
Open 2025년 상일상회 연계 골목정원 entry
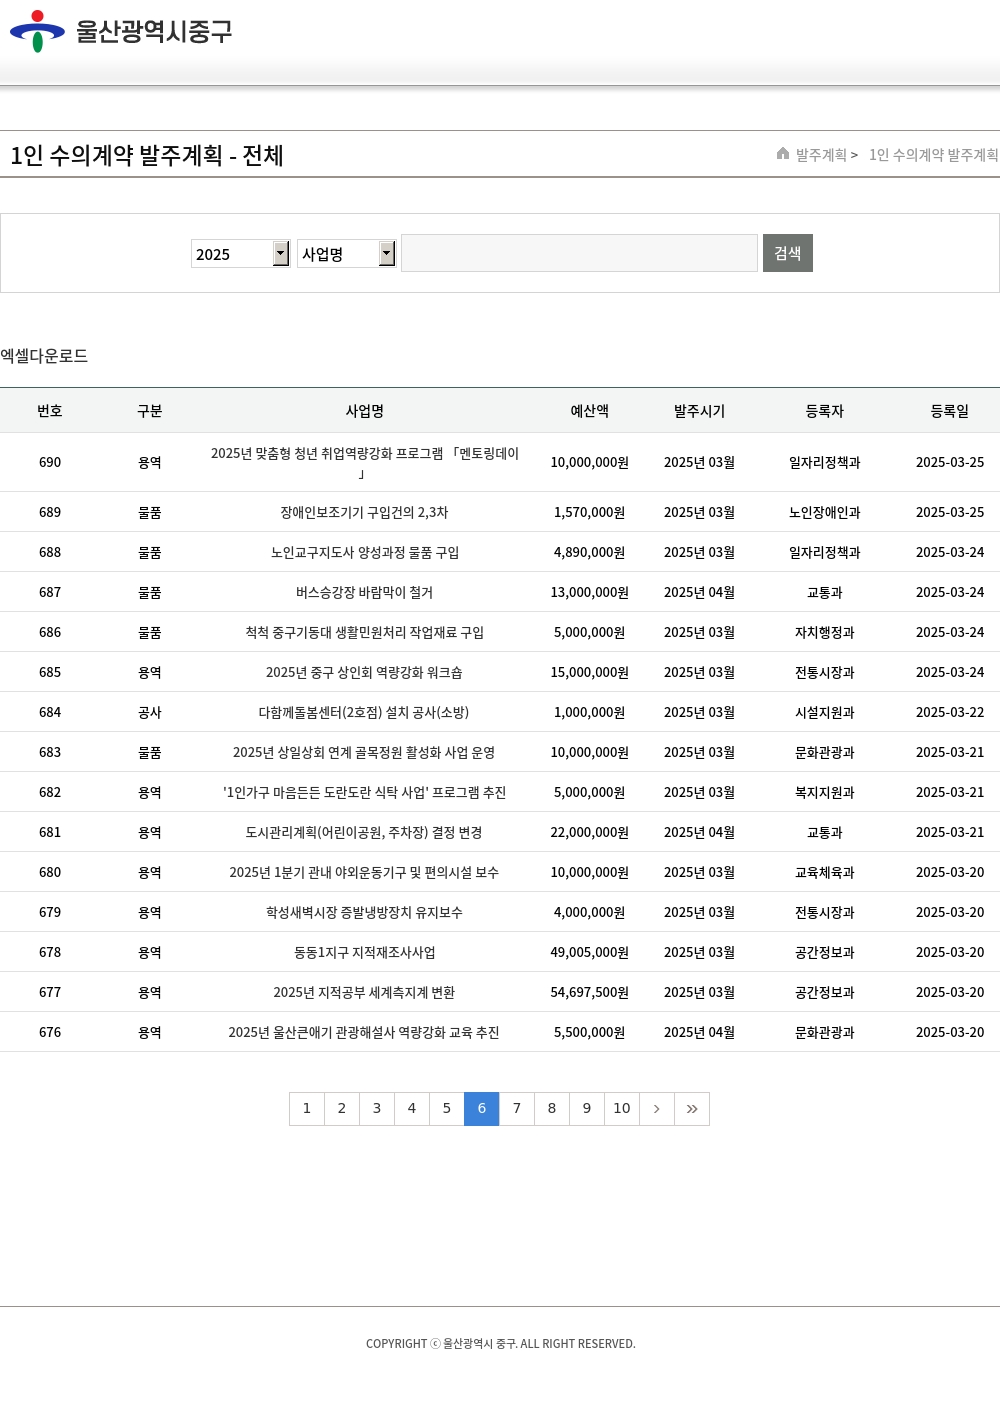click(364, 753)
